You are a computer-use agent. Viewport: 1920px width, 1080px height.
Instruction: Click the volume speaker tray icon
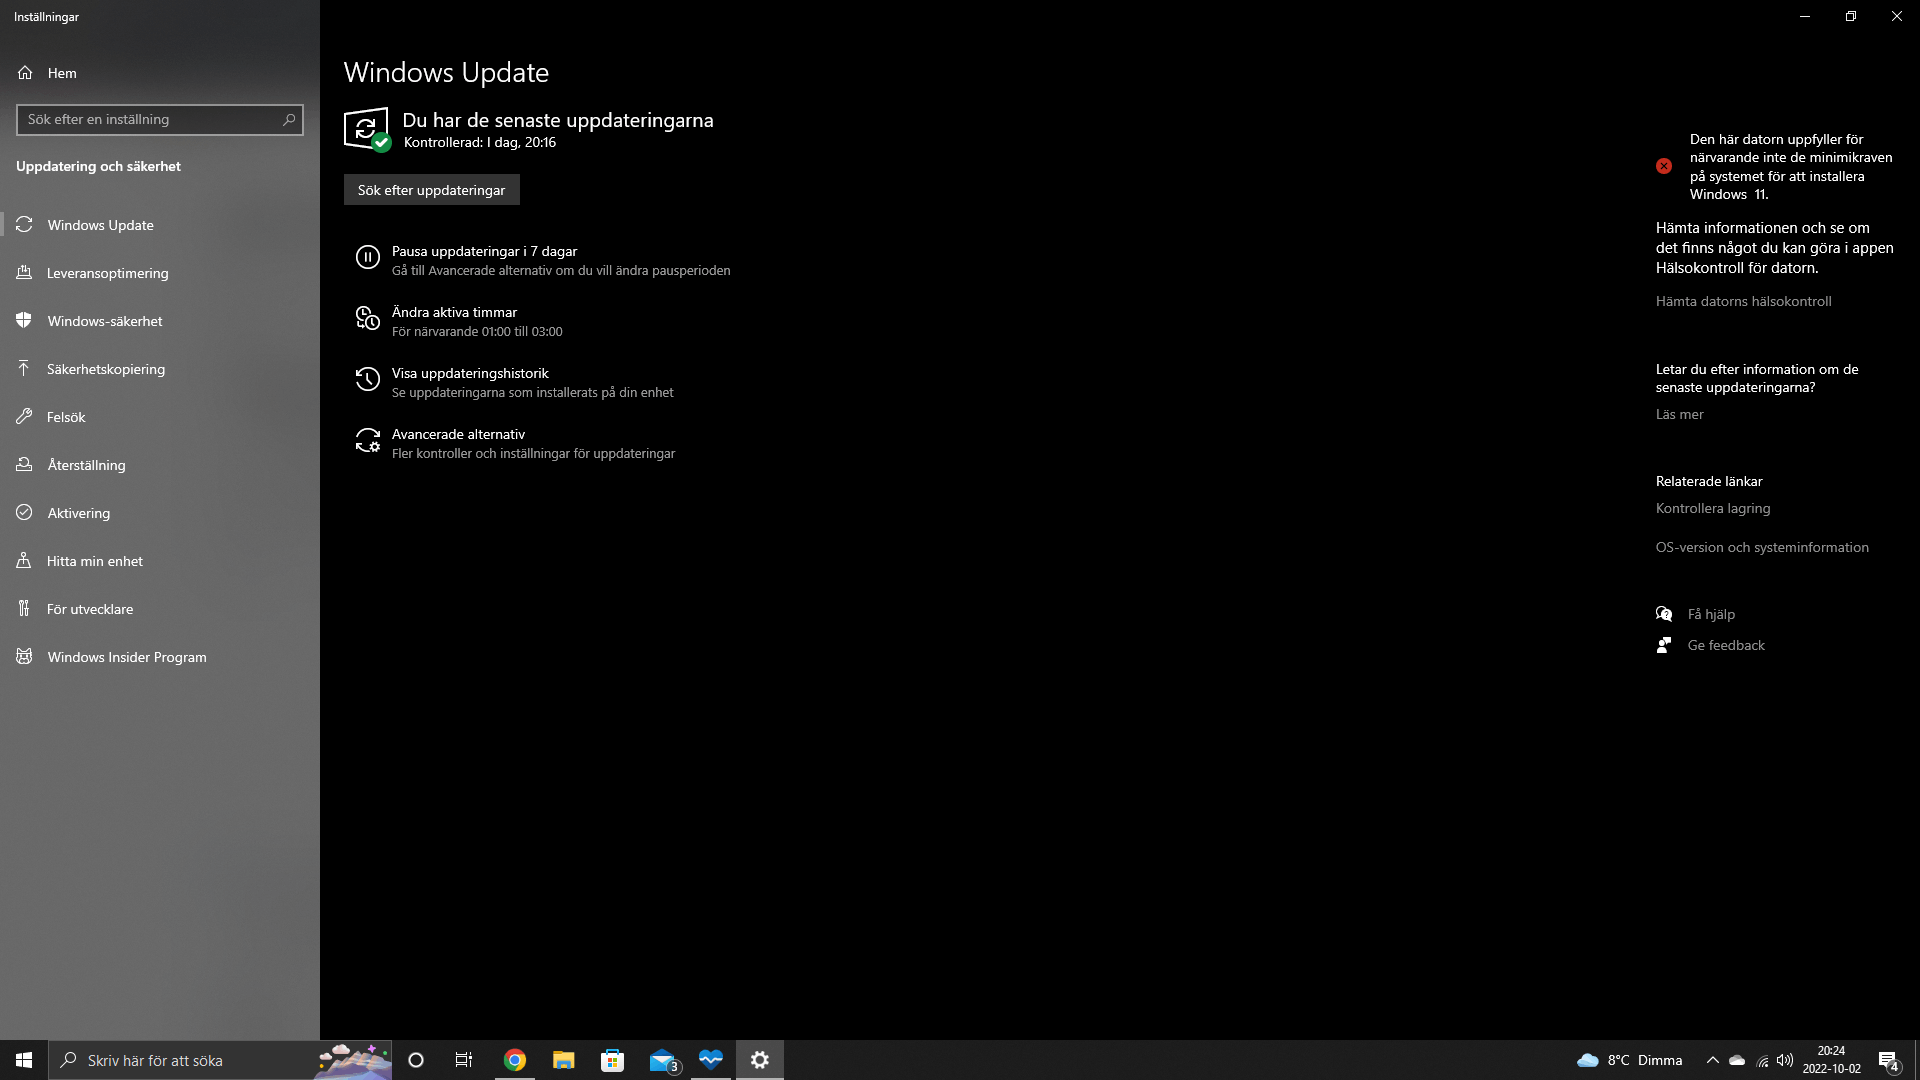pyautogui.click(x=1785, y=1060)
